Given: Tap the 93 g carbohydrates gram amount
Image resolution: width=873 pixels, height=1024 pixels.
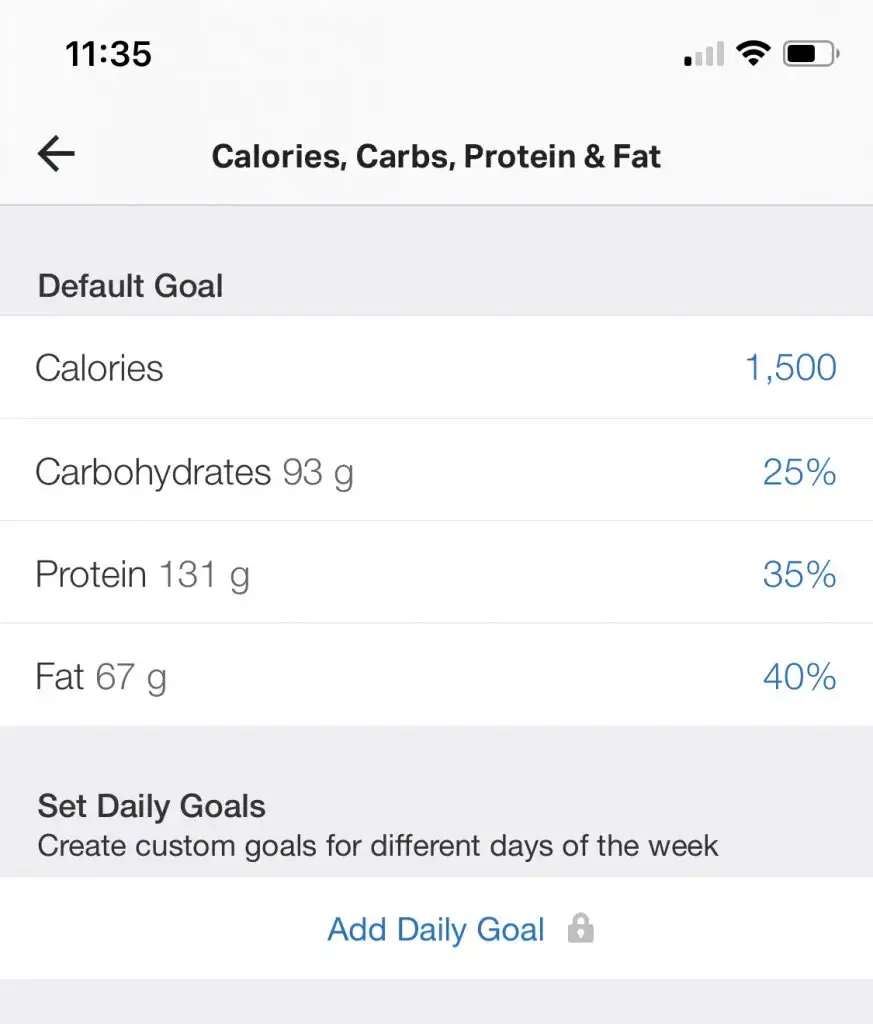Looking at the screenshot, I should [x=318, y=471].
